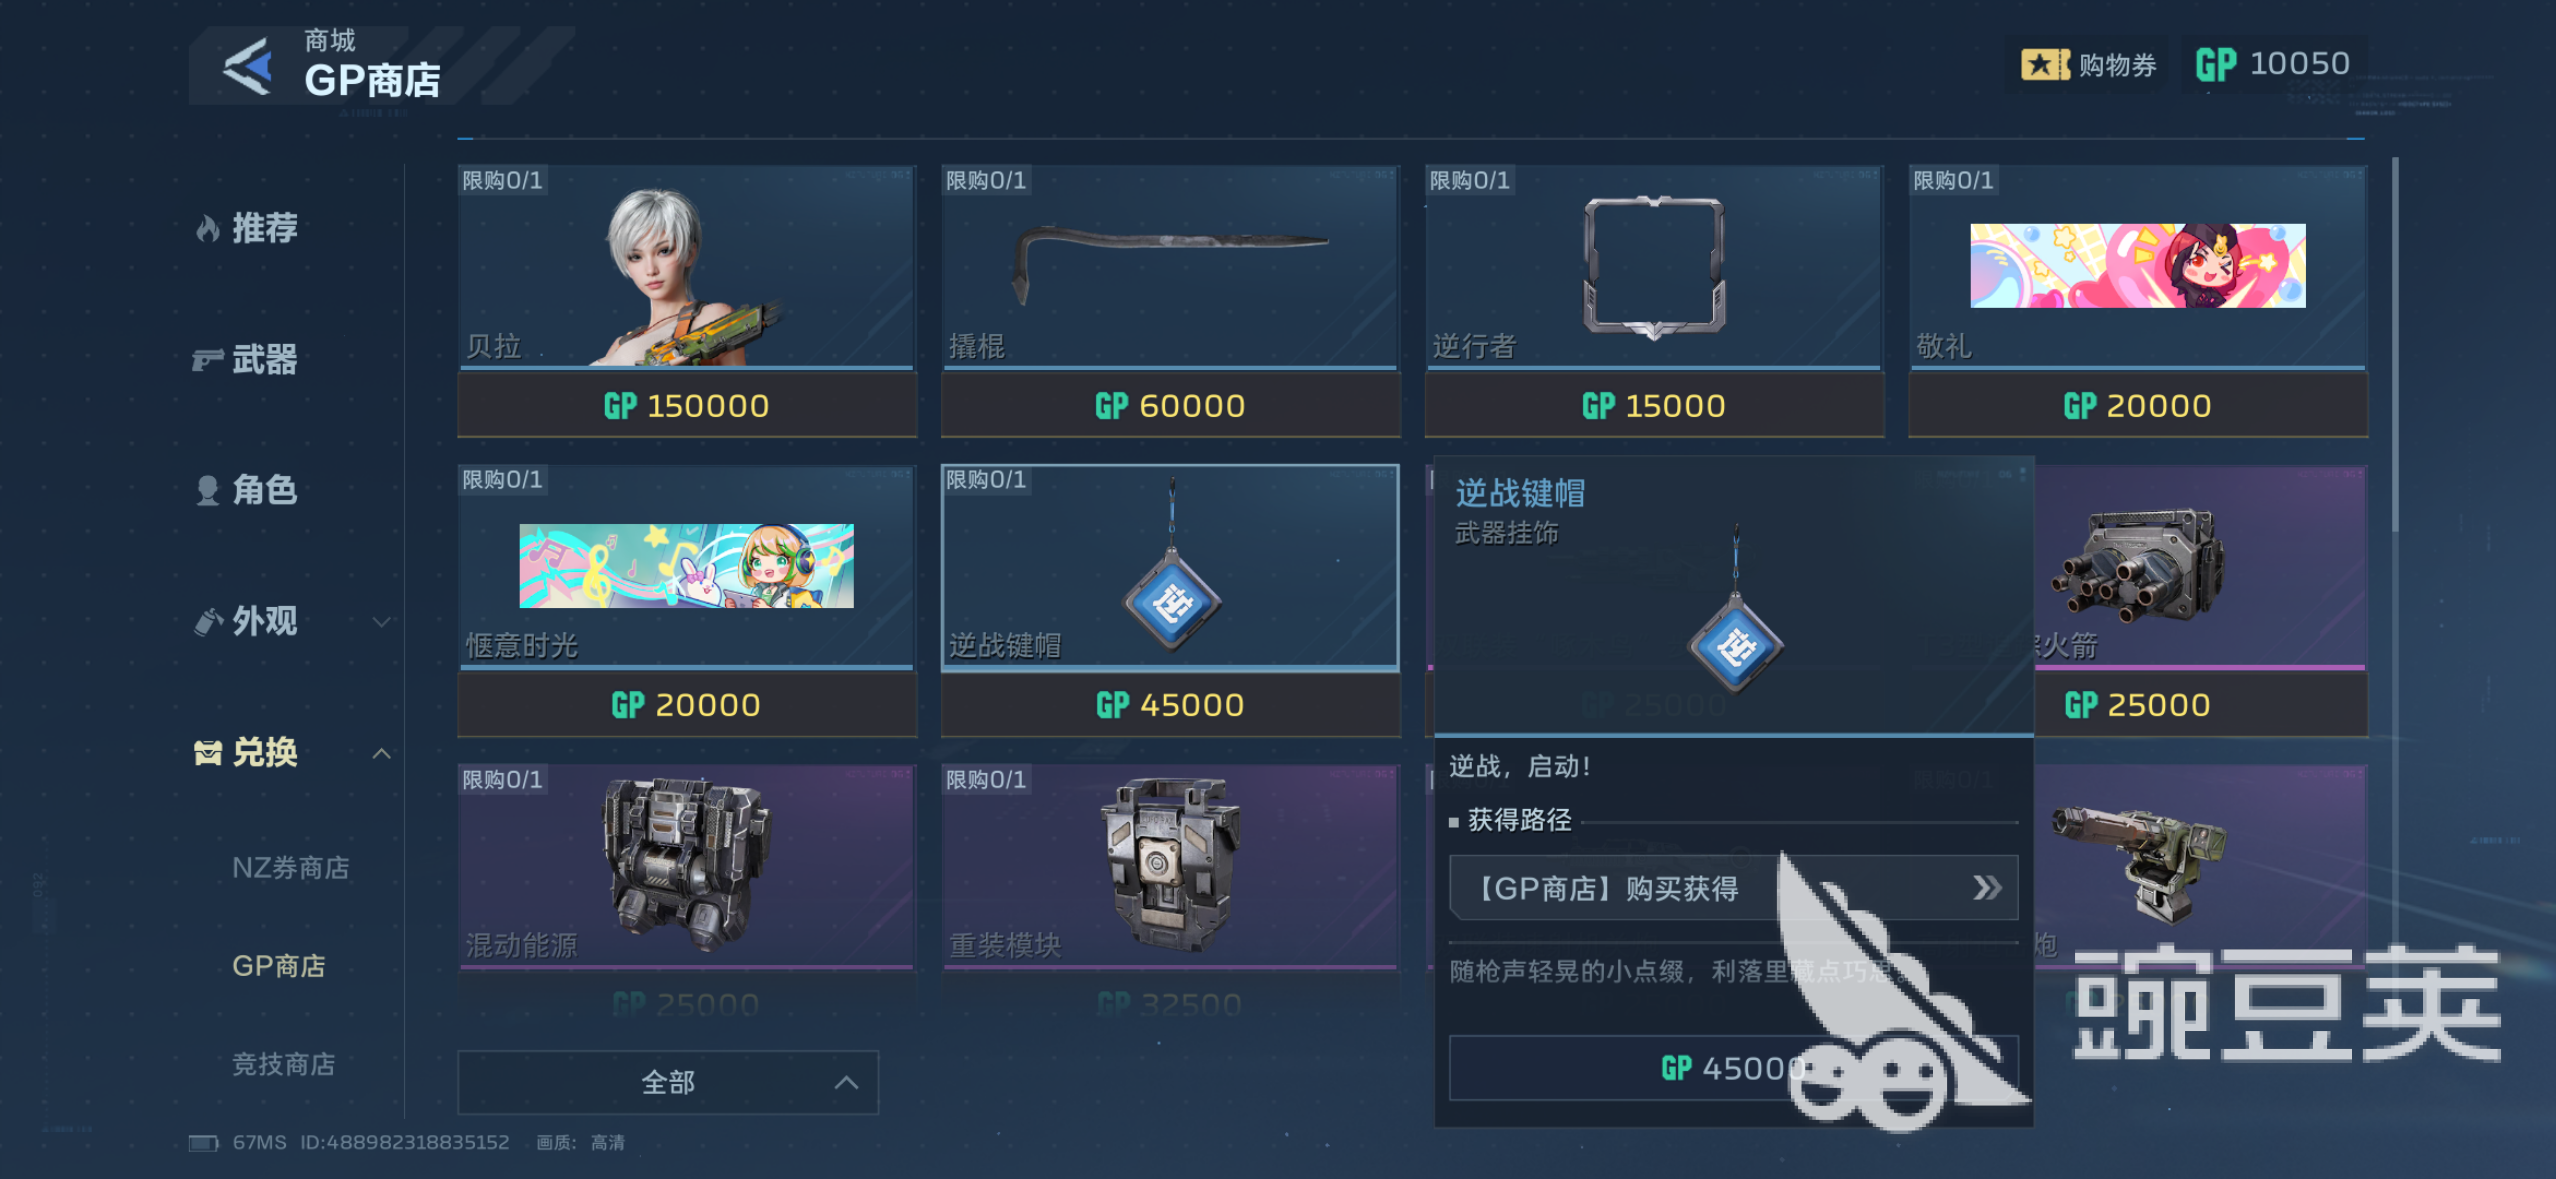Collapse the 兑换 category chevron
Screen dimensions: 2556x1179
pyautogui.click(x=382, y=753)
